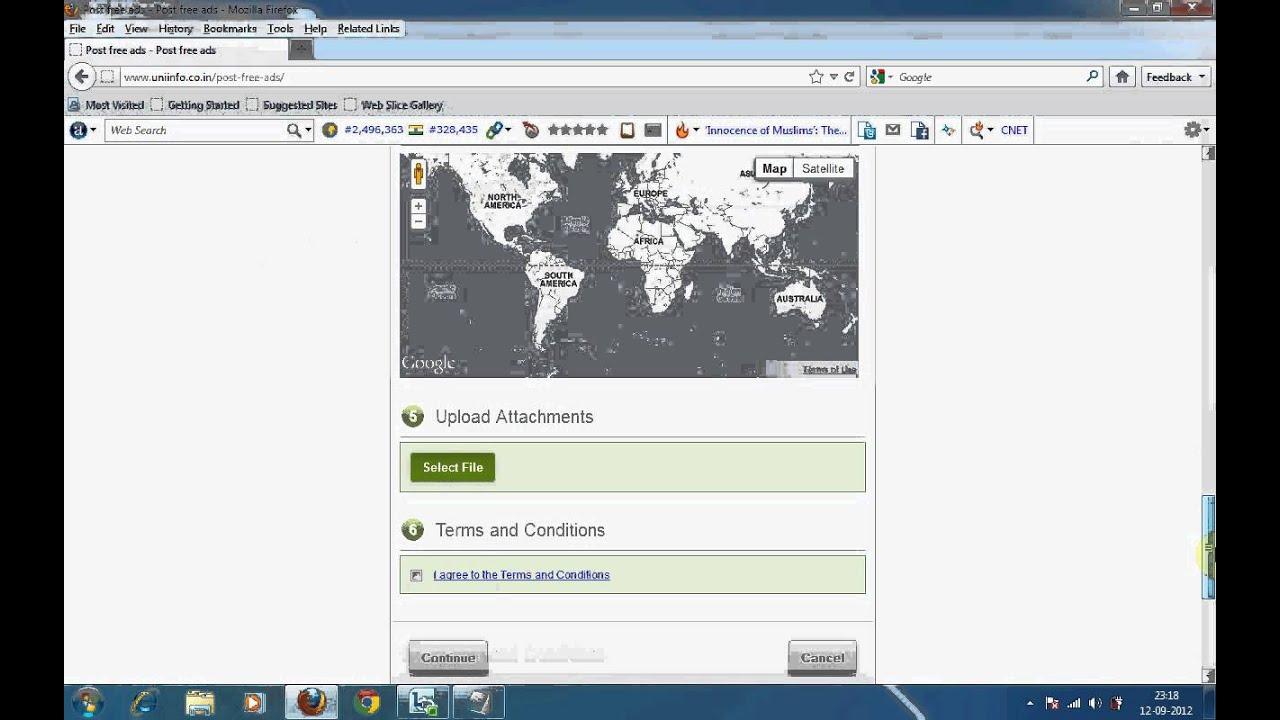Click the Select File button
The image size is (1280, 720).
[452, 467]
